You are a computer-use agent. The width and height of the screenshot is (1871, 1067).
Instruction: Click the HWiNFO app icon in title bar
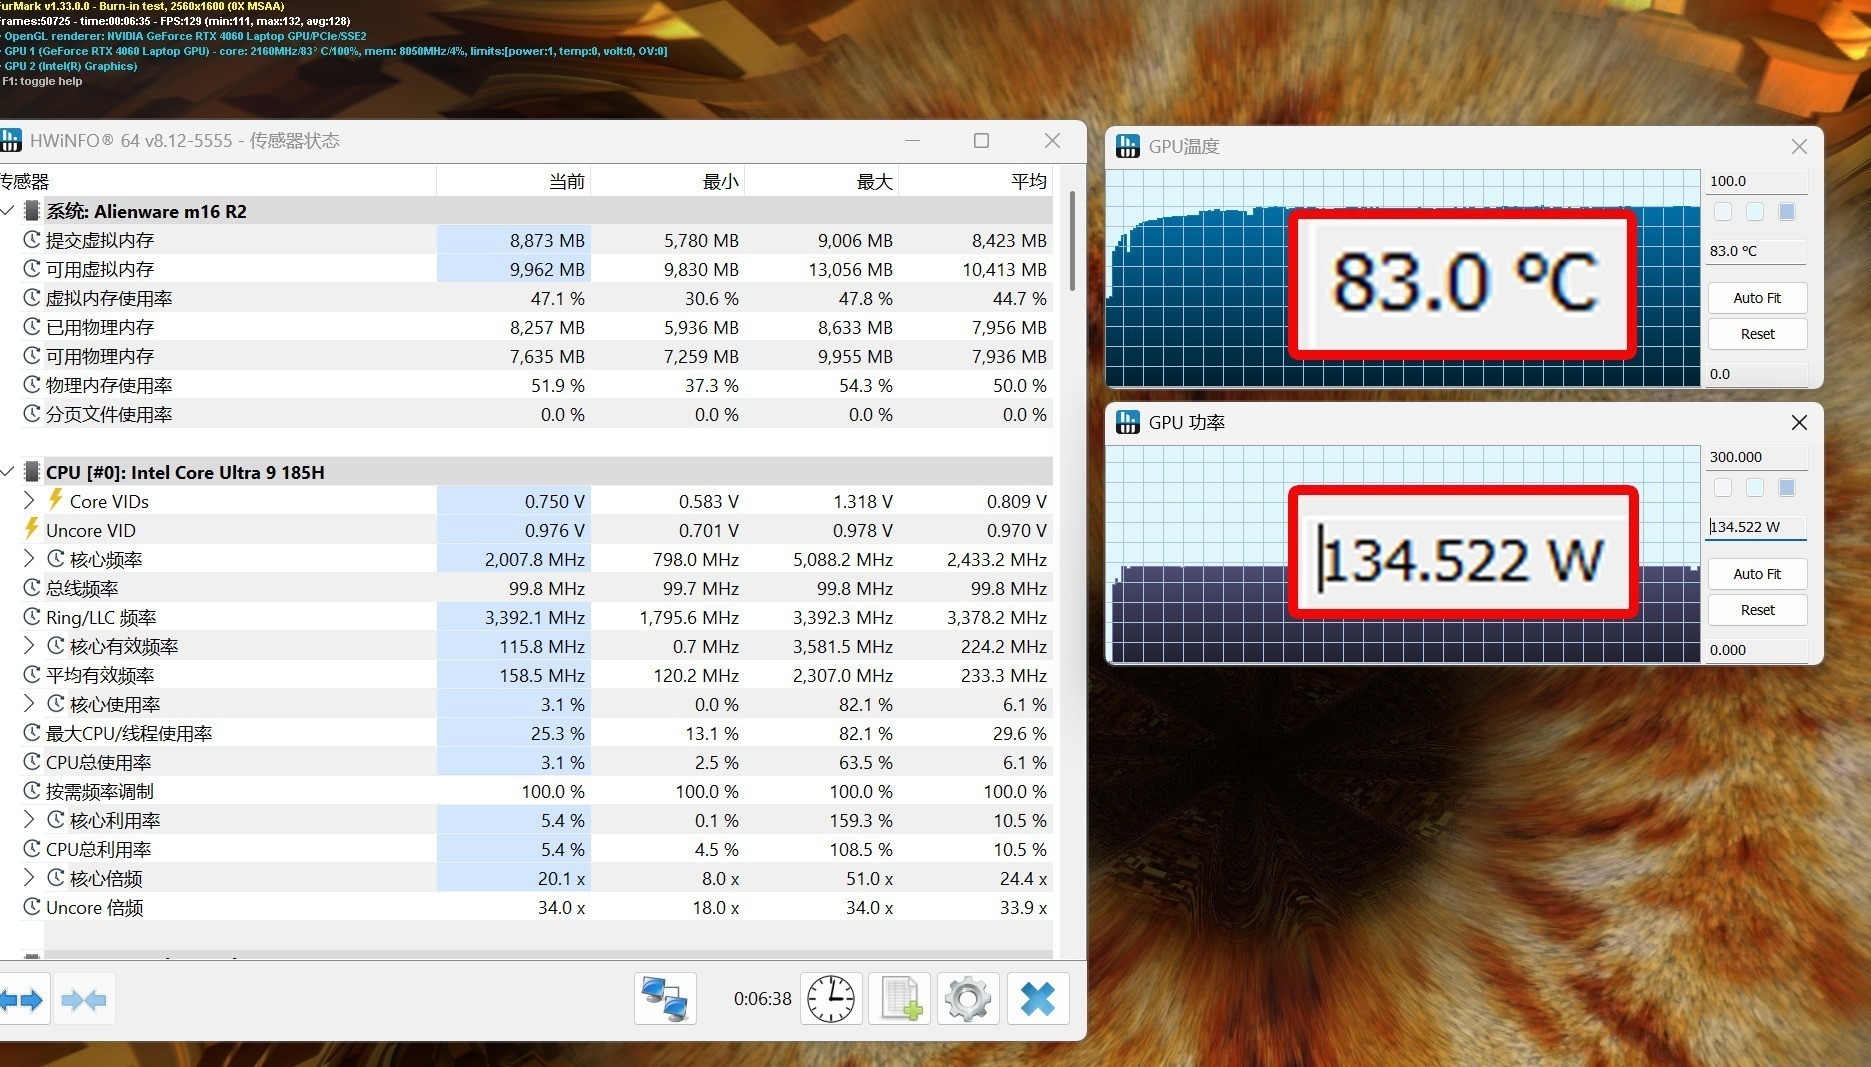pyautogui.click(x=11, y=140)
